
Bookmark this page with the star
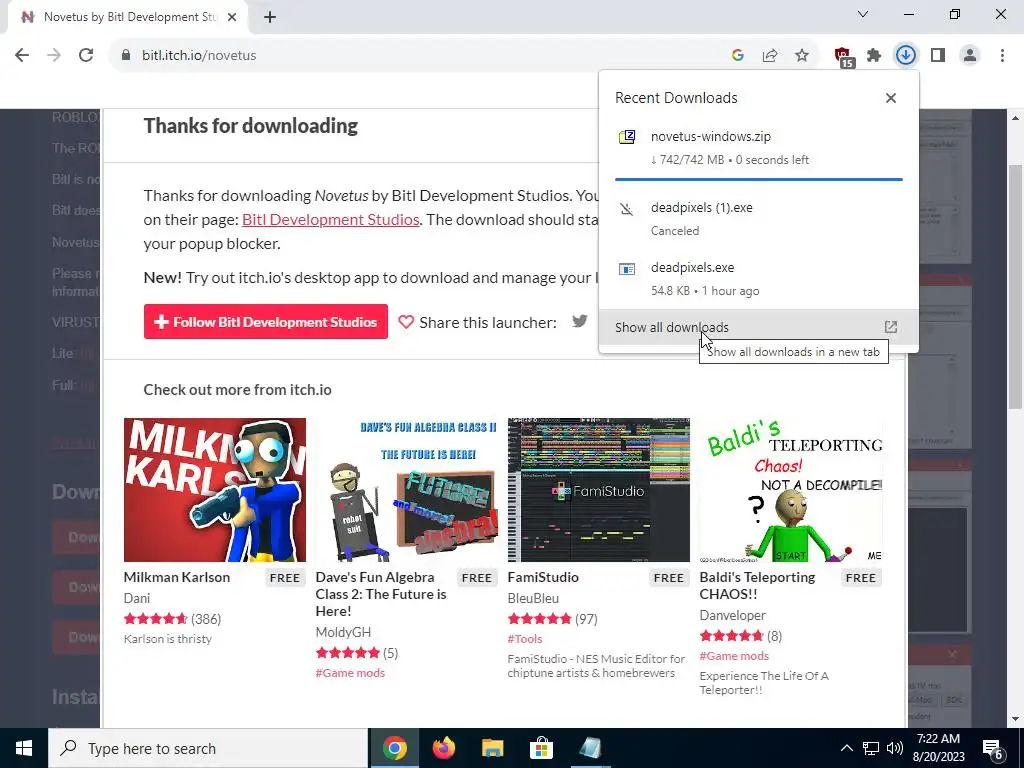(802, 56)
